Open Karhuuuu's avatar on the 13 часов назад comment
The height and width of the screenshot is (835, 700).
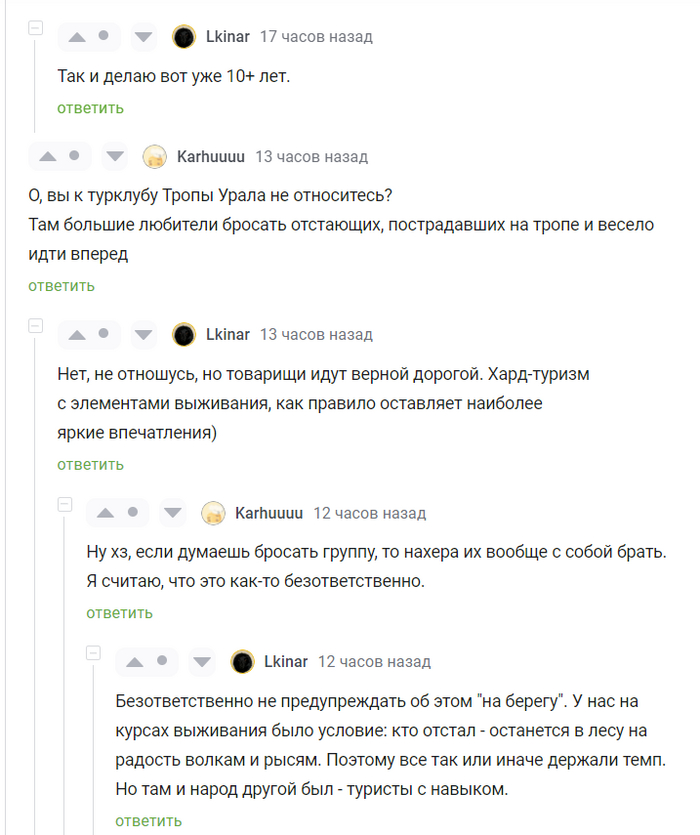pyautogui.click(x=155, y=157)
